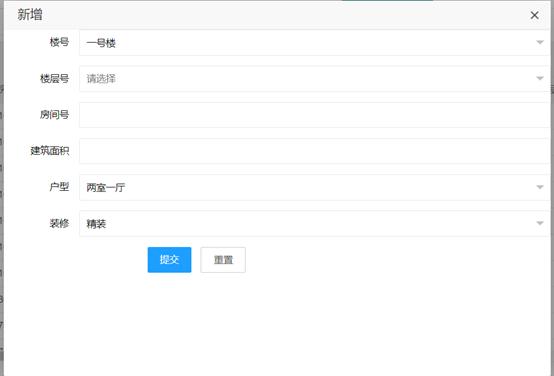Click the 楼层号 field label
554x376 pixels.
(54, 78)
